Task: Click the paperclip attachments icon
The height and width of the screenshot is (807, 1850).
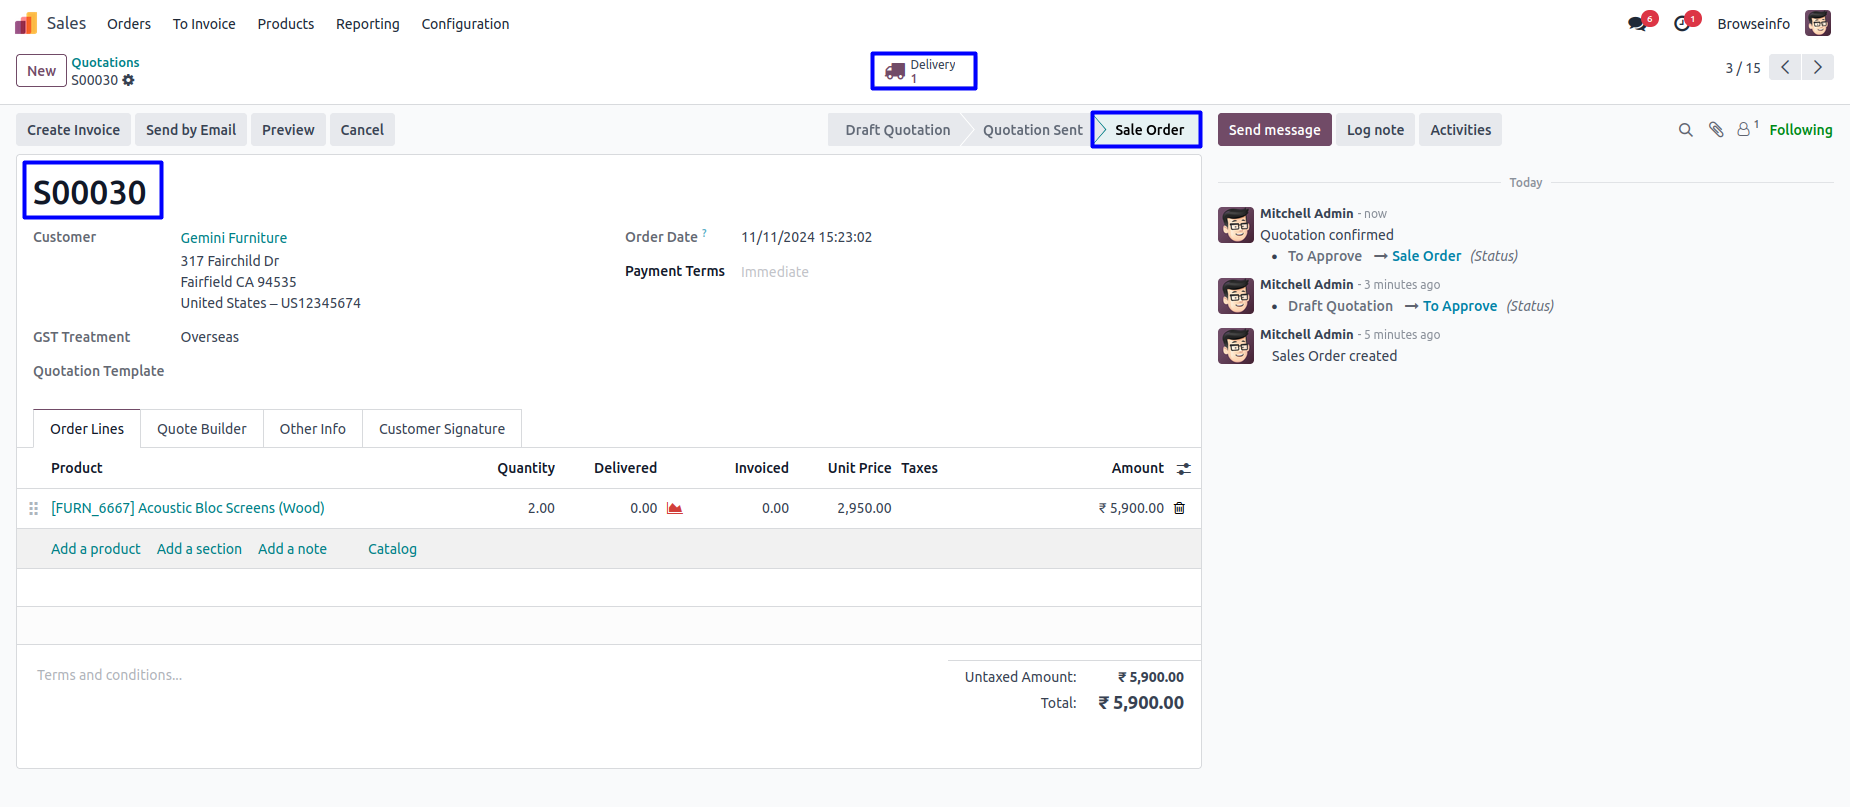Action: tap(1716, 130)
